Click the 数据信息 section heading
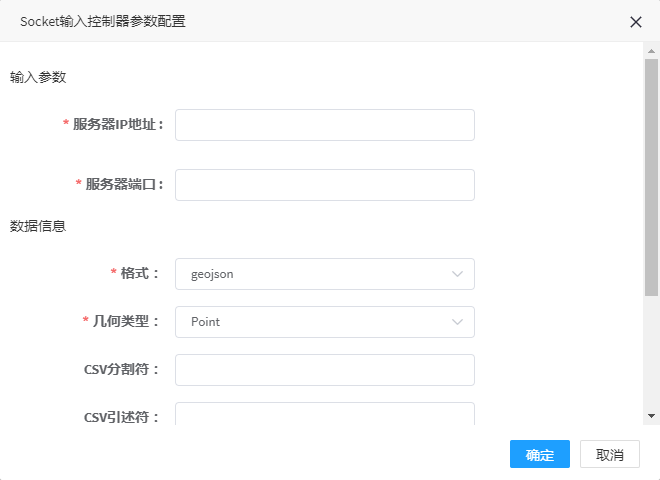This screenshot has height=480, width=660. [38, 226]
